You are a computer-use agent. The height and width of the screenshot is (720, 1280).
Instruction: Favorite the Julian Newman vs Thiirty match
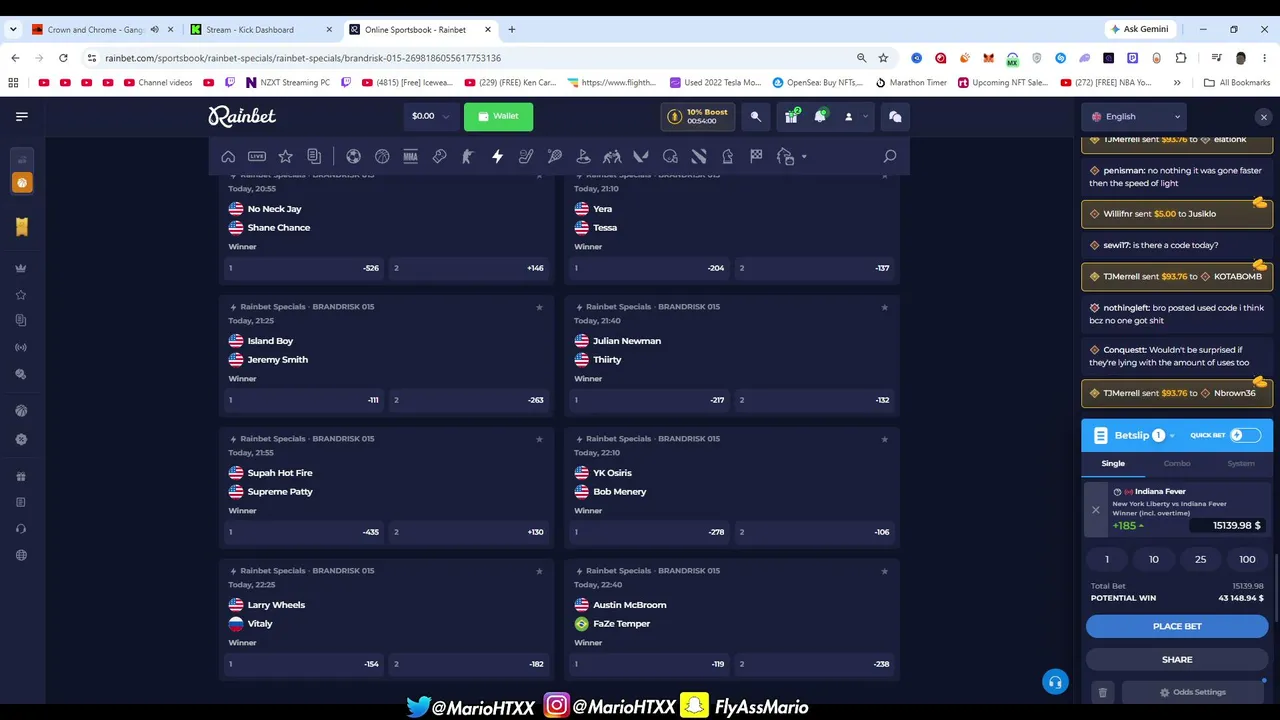click(x=884, y=307)
